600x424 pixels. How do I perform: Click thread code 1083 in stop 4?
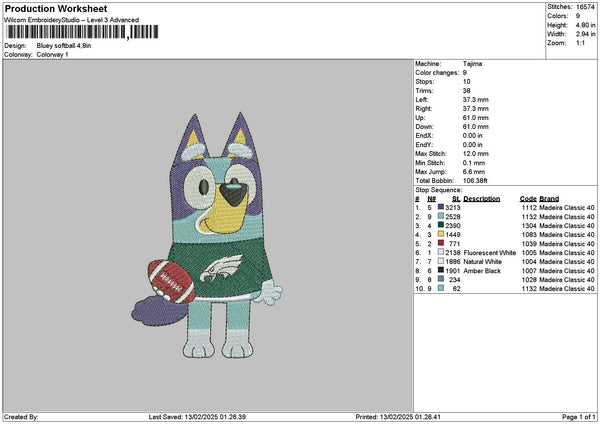[x=529, y=235]
